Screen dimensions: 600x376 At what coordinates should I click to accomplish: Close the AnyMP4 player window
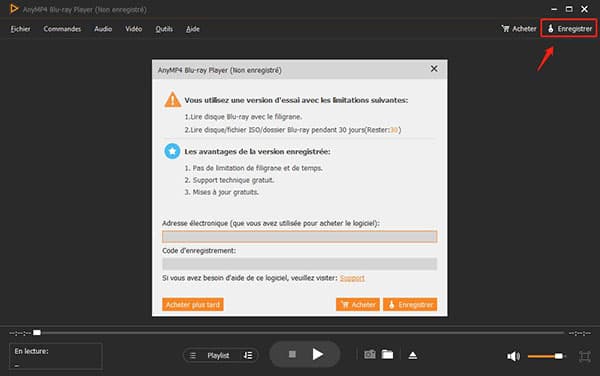click(x=584, y=9)
